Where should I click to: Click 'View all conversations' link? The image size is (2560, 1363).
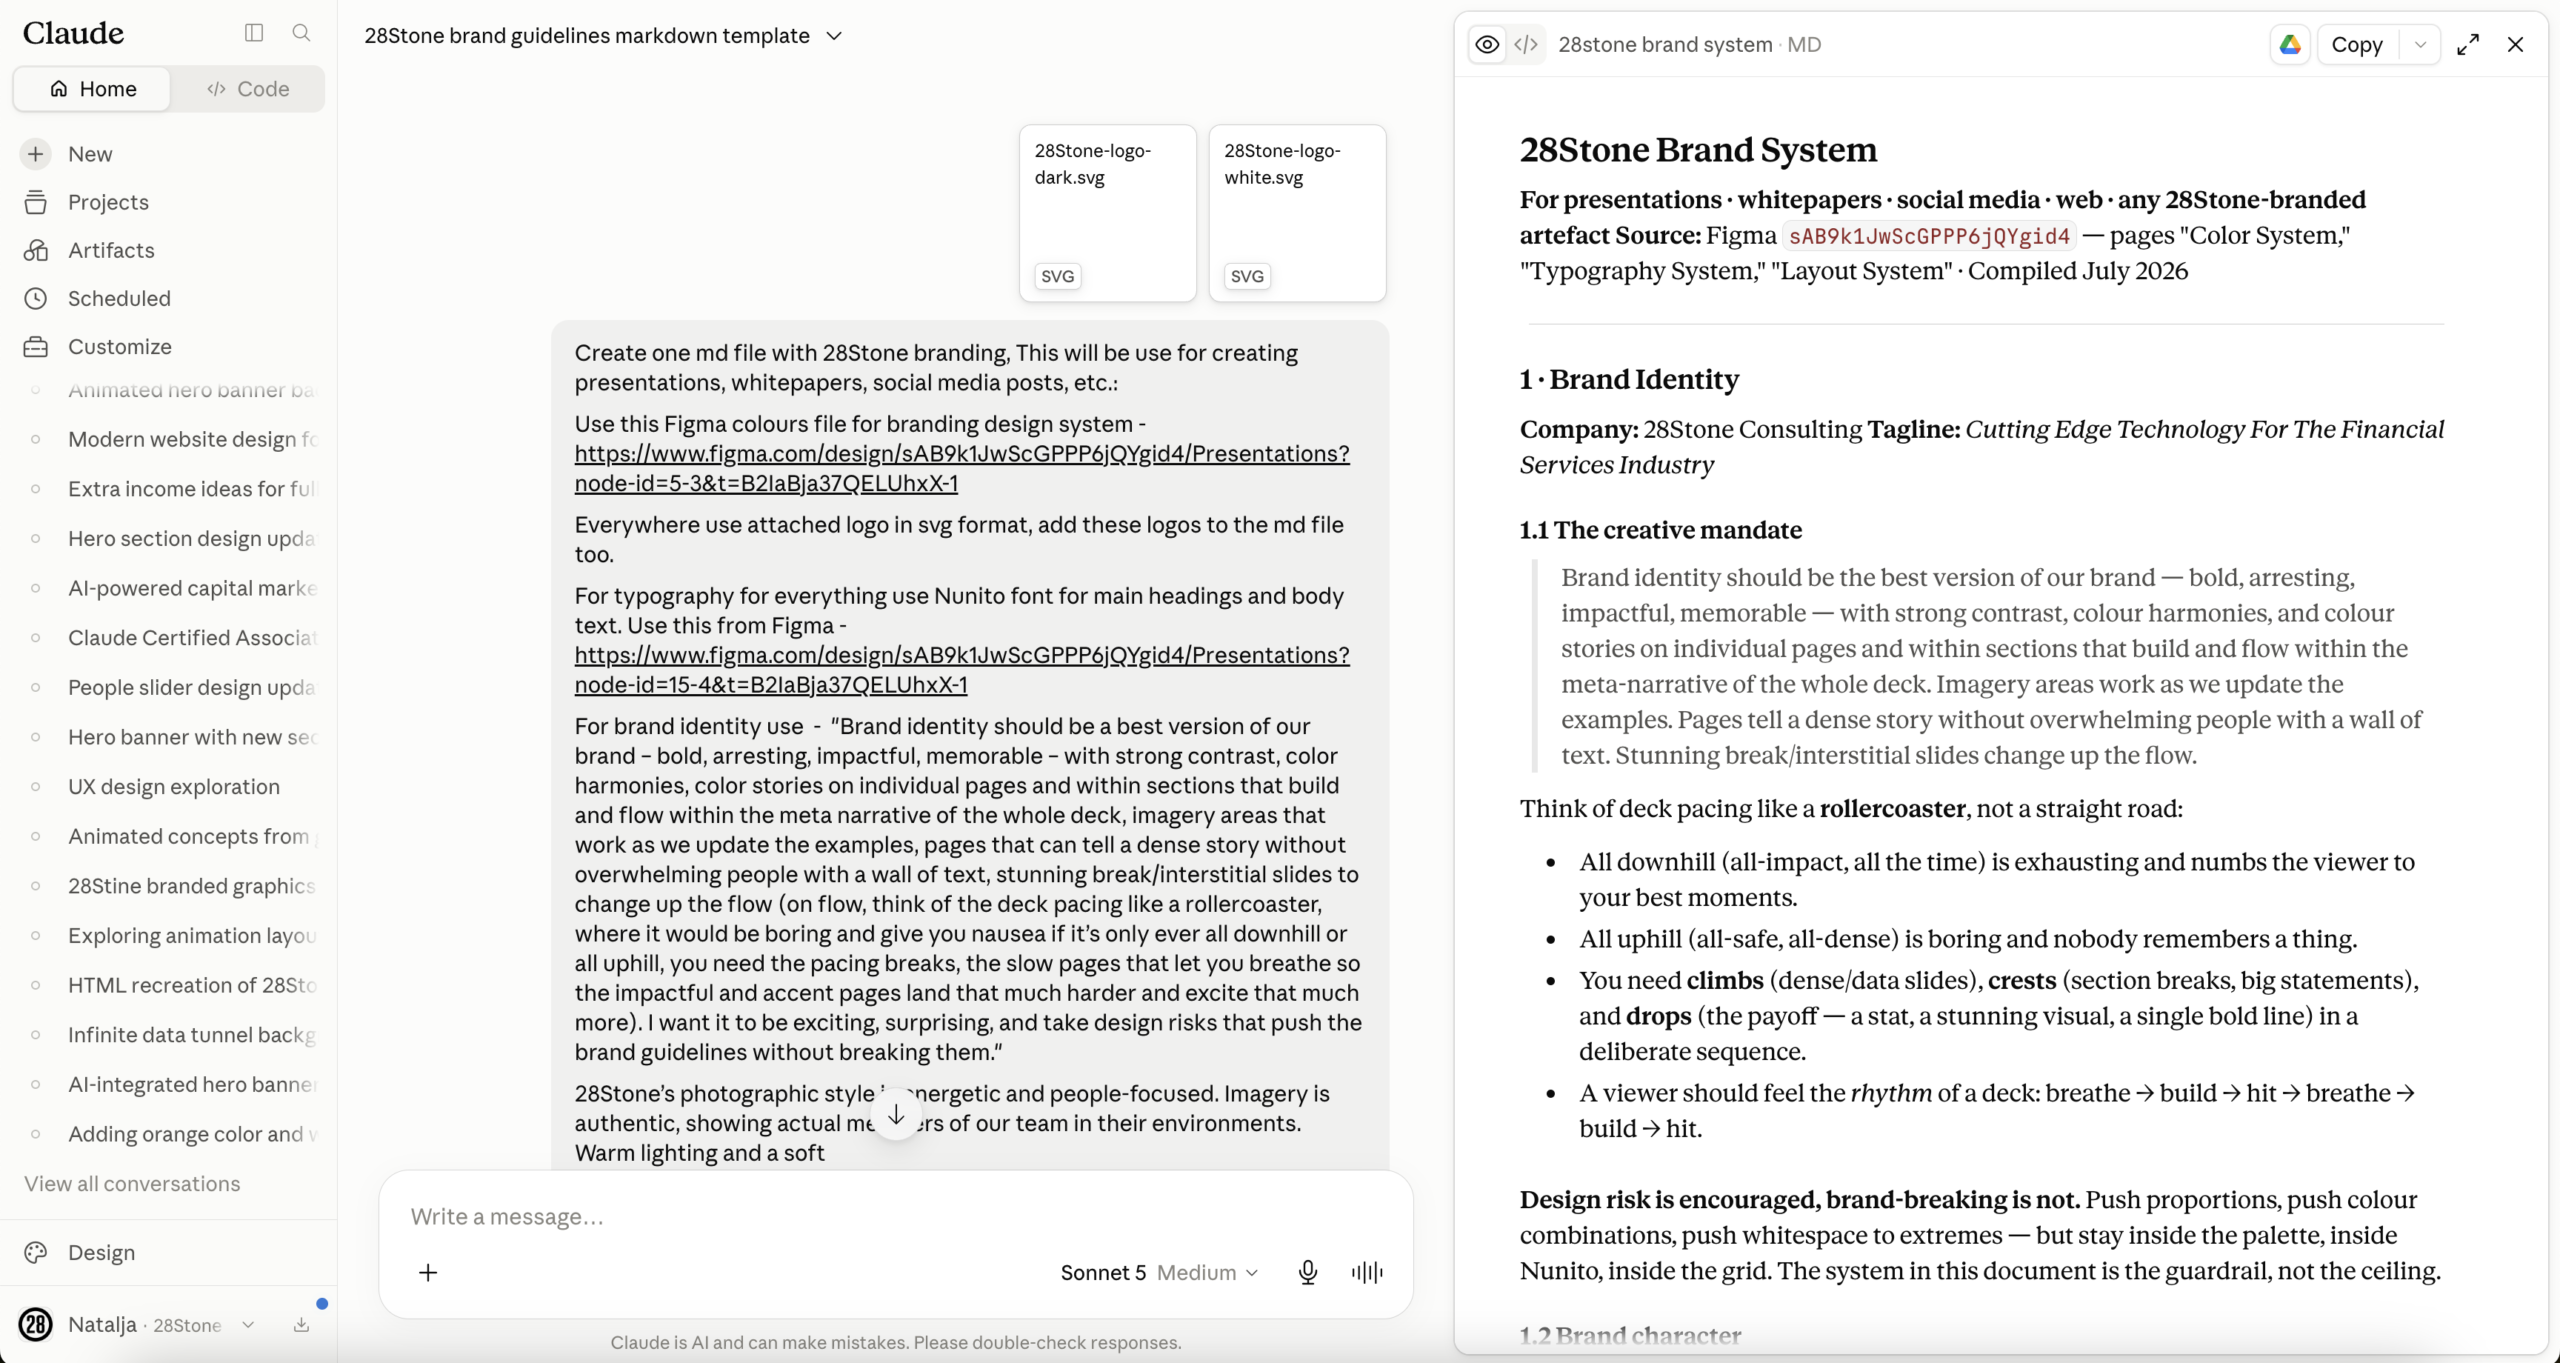[x=132, y=1184]
